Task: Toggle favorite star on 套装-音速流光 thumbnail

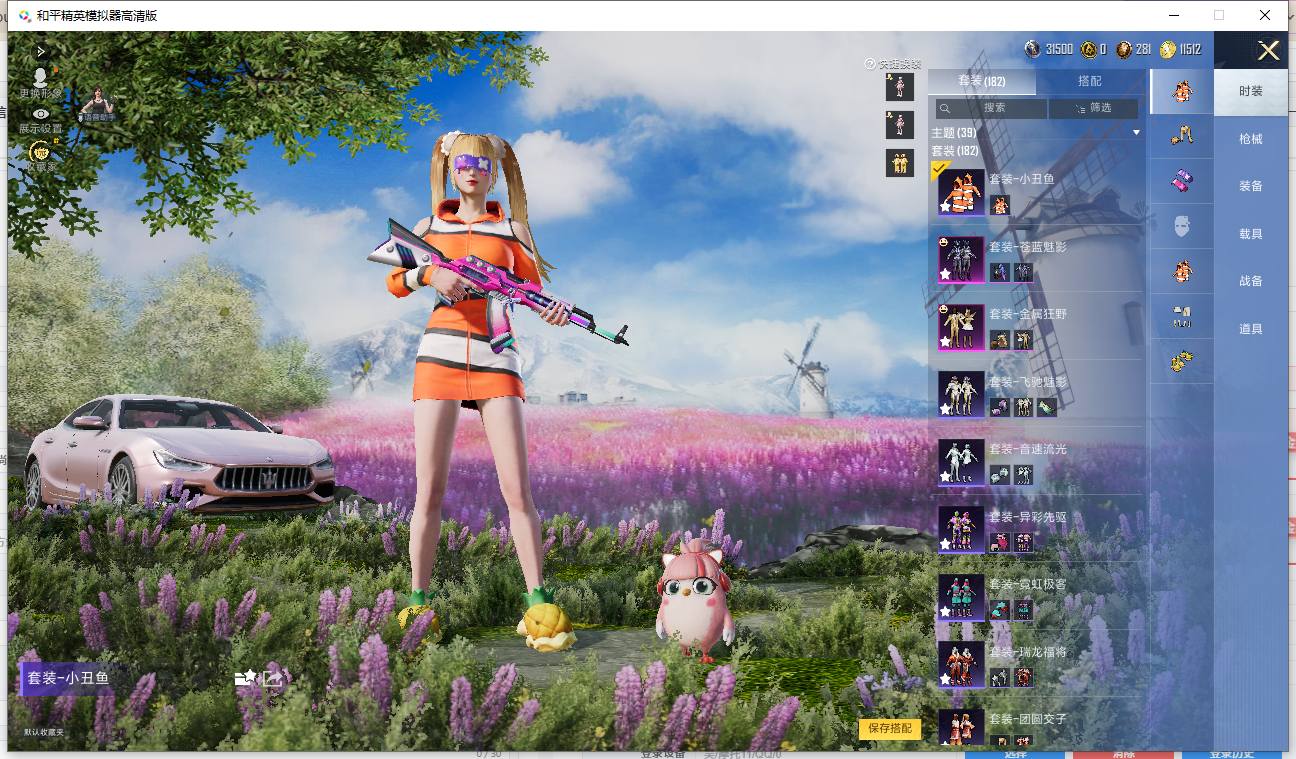Action: click(x=945, y=476)
